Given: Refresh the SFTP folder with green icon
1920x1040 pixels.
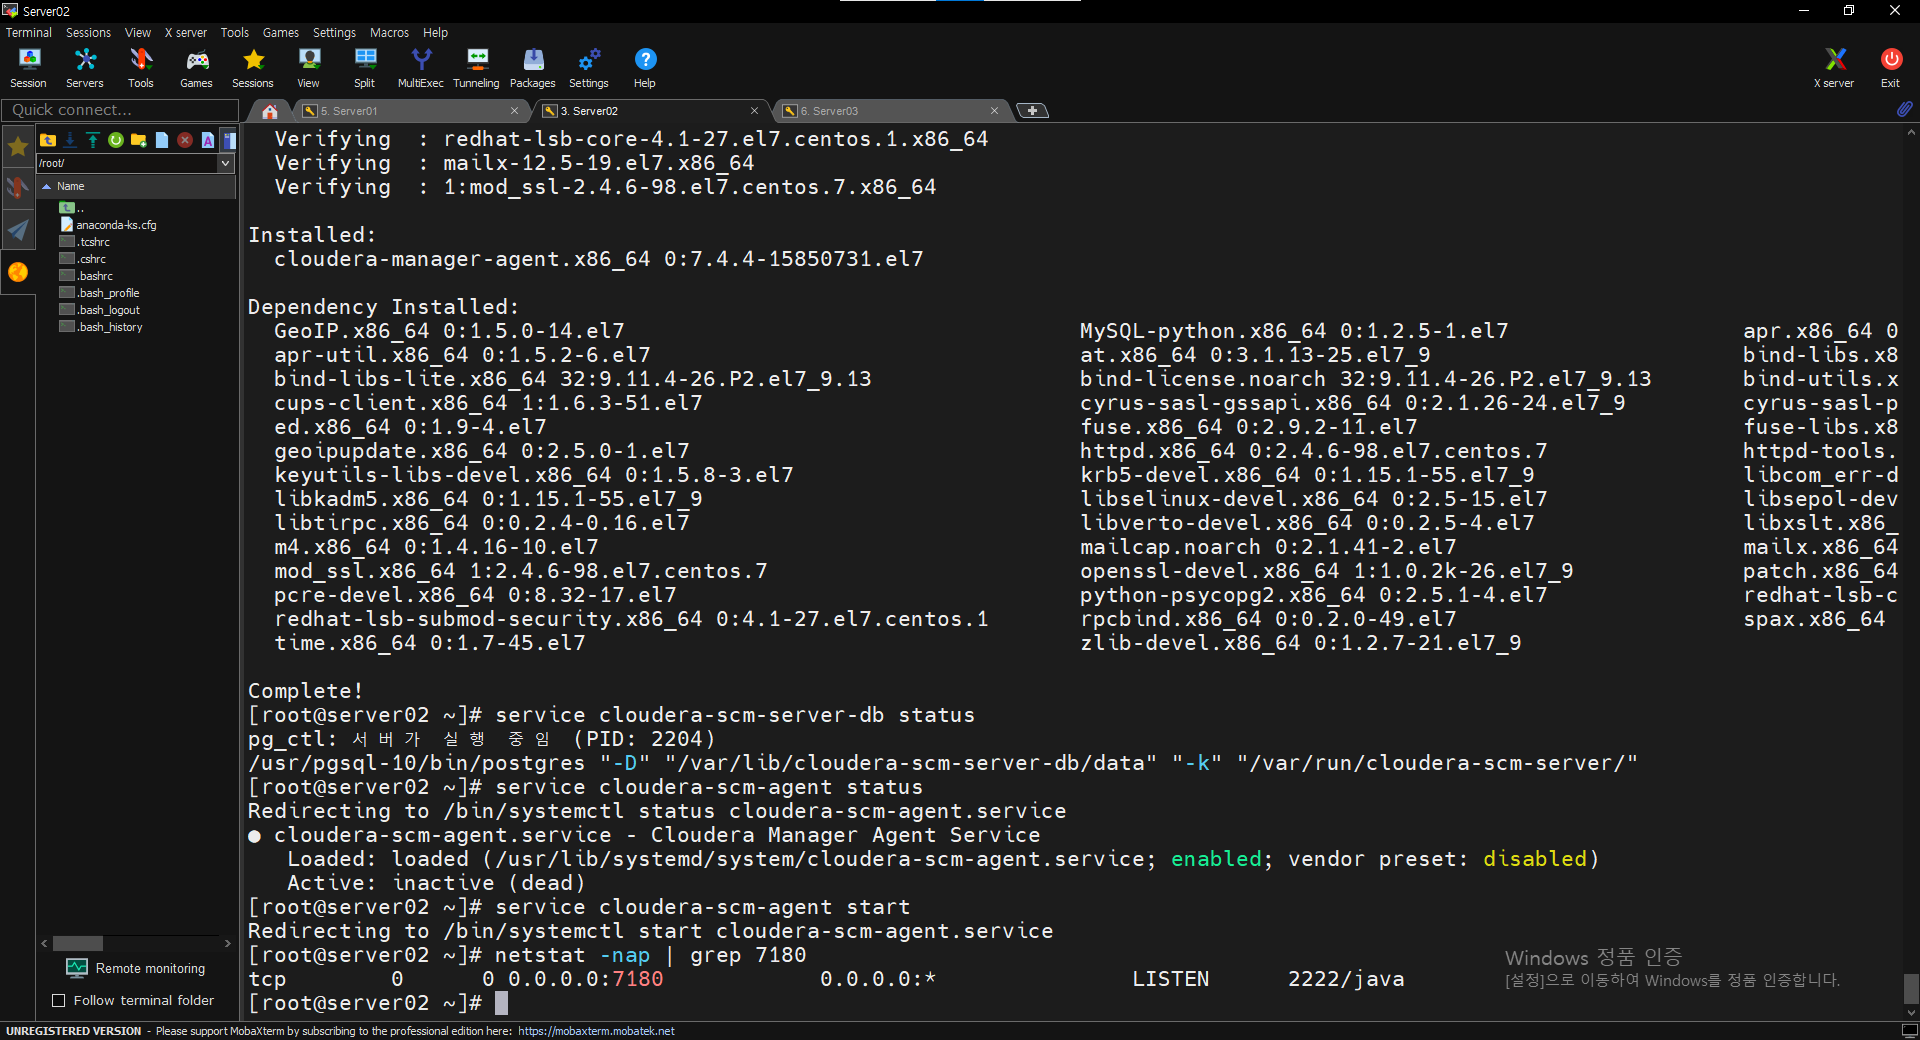Looking at the screenshot, I should point(116,140).
